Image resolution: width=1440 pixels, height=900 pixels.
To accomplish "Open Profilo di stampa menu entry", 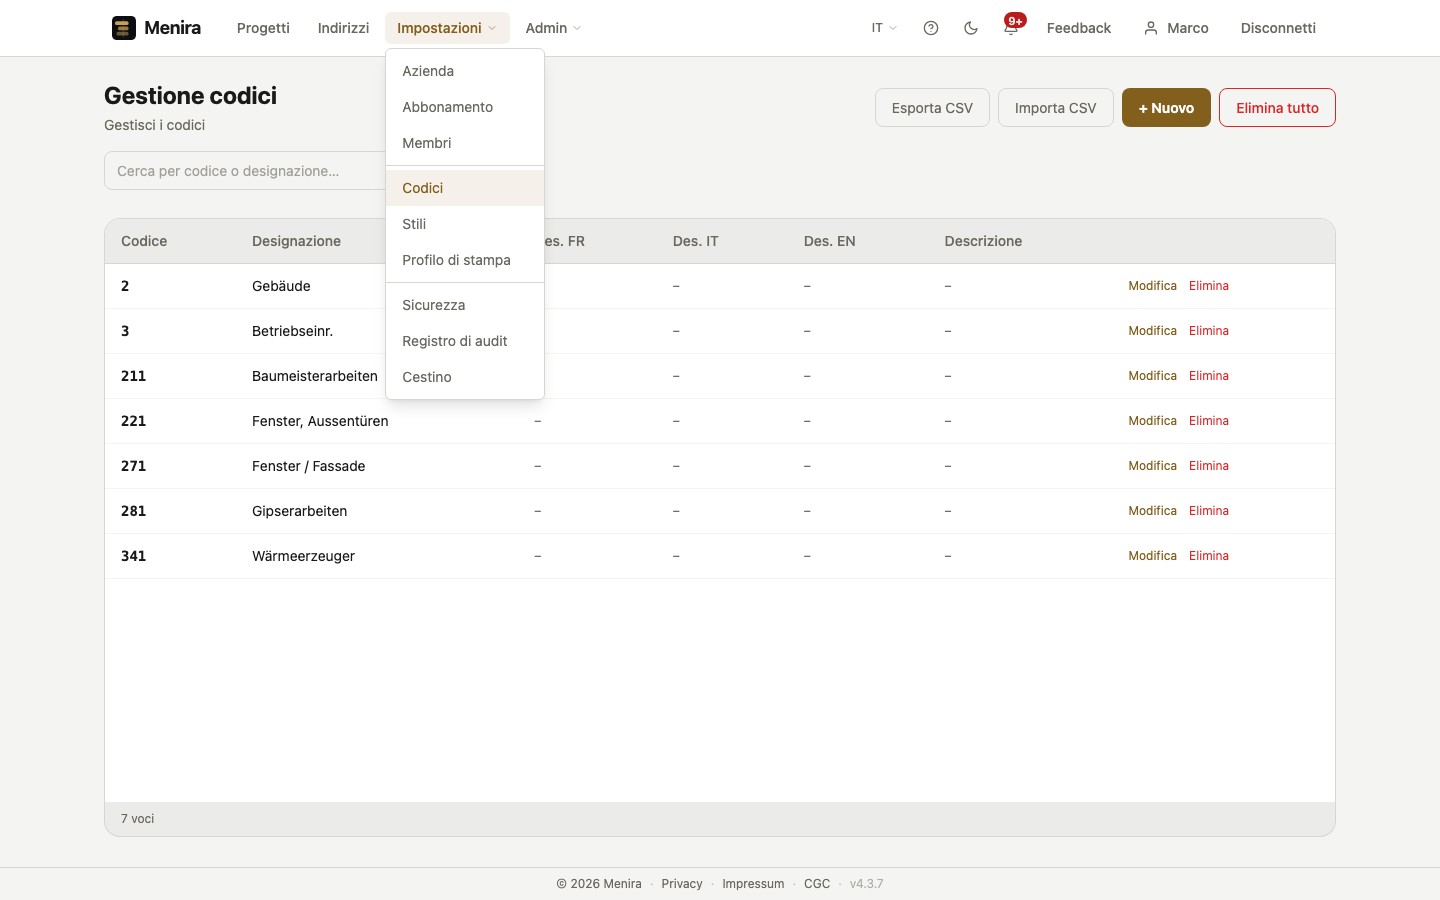I will pos(465,260).
